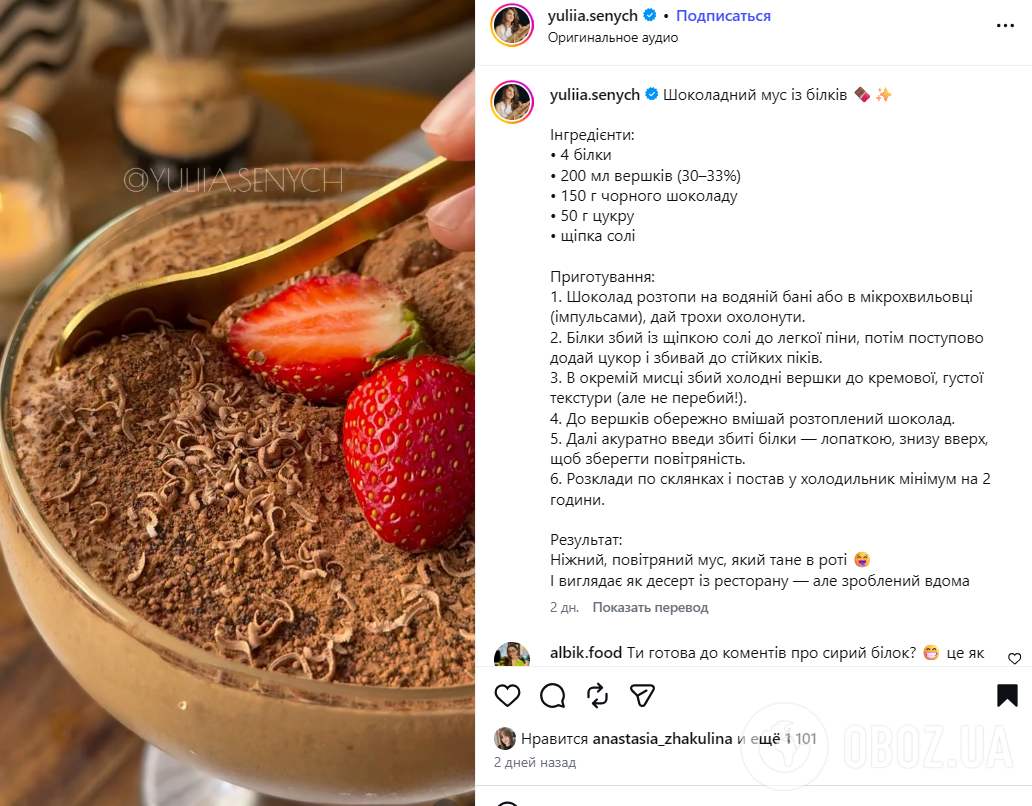
Task: Toggle the bookmark save icon
Action: click(x=1007, y=695)
